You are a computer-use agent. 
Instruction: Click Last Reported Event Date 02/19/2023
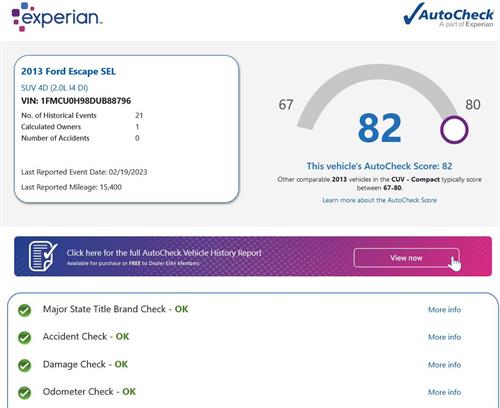84,172
